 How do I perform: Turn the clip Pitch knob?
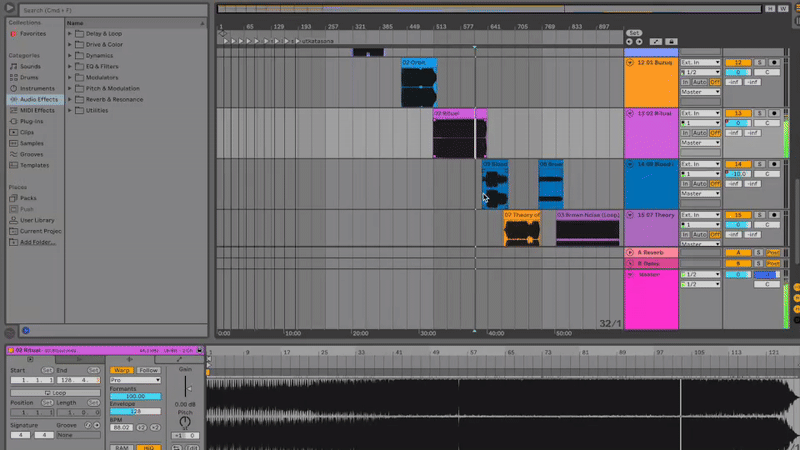pos(185,422)
